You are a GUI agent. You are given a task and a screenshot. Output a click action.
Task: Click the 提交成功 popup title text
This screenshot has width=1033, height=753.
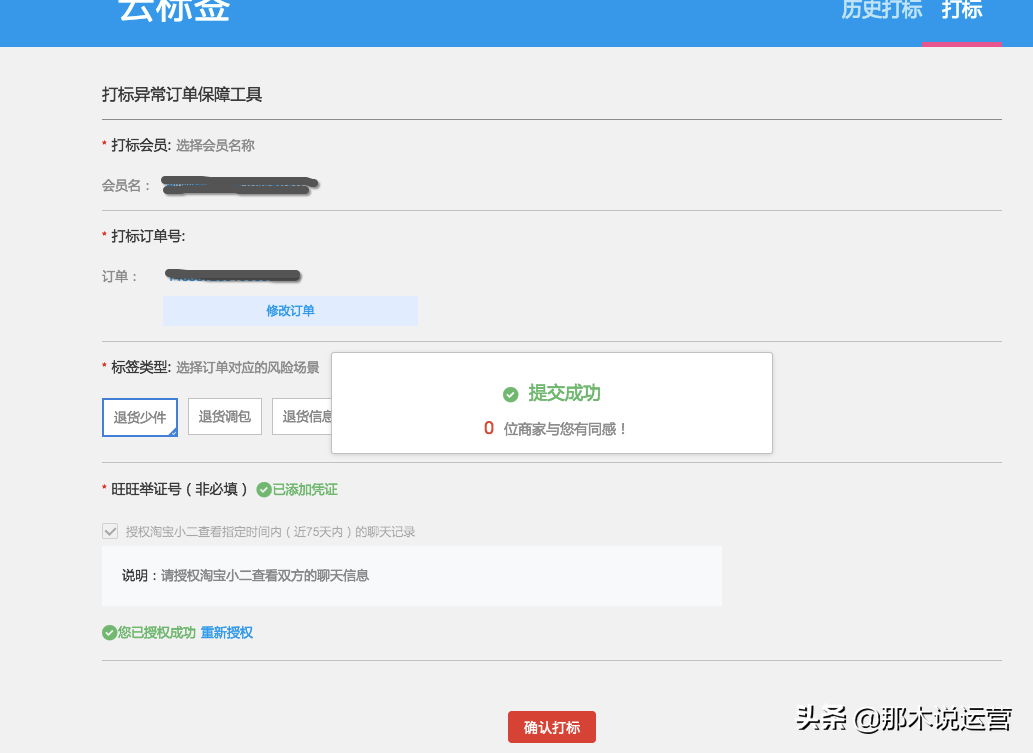click(x=564, y=394)
